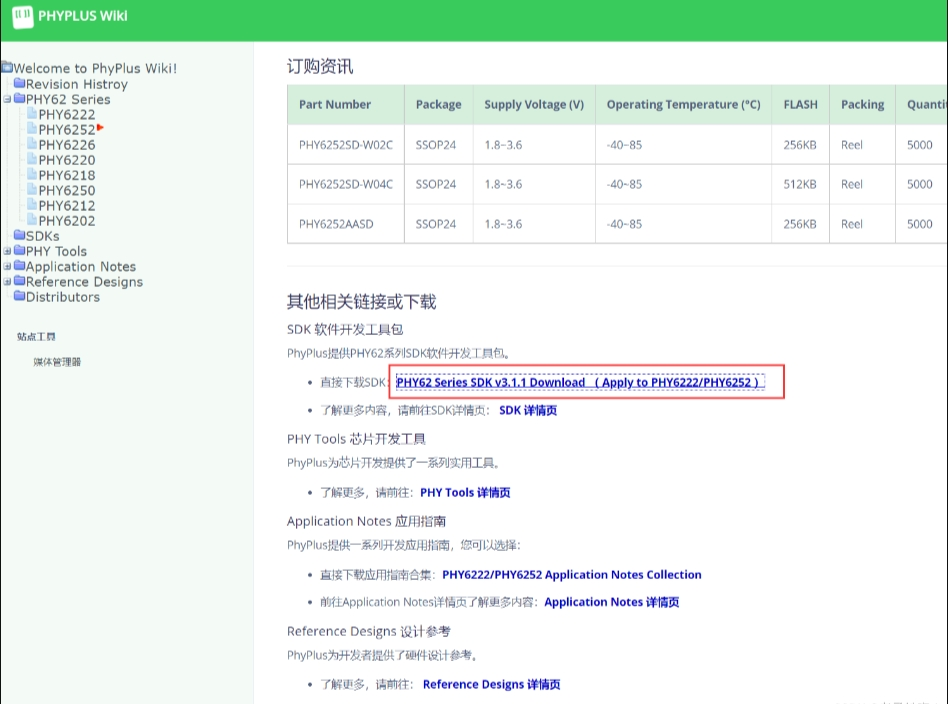Open Application Notes in the sidebar
Image resolution: width=948 pixels, height=704 pixels.
[81, 267]
